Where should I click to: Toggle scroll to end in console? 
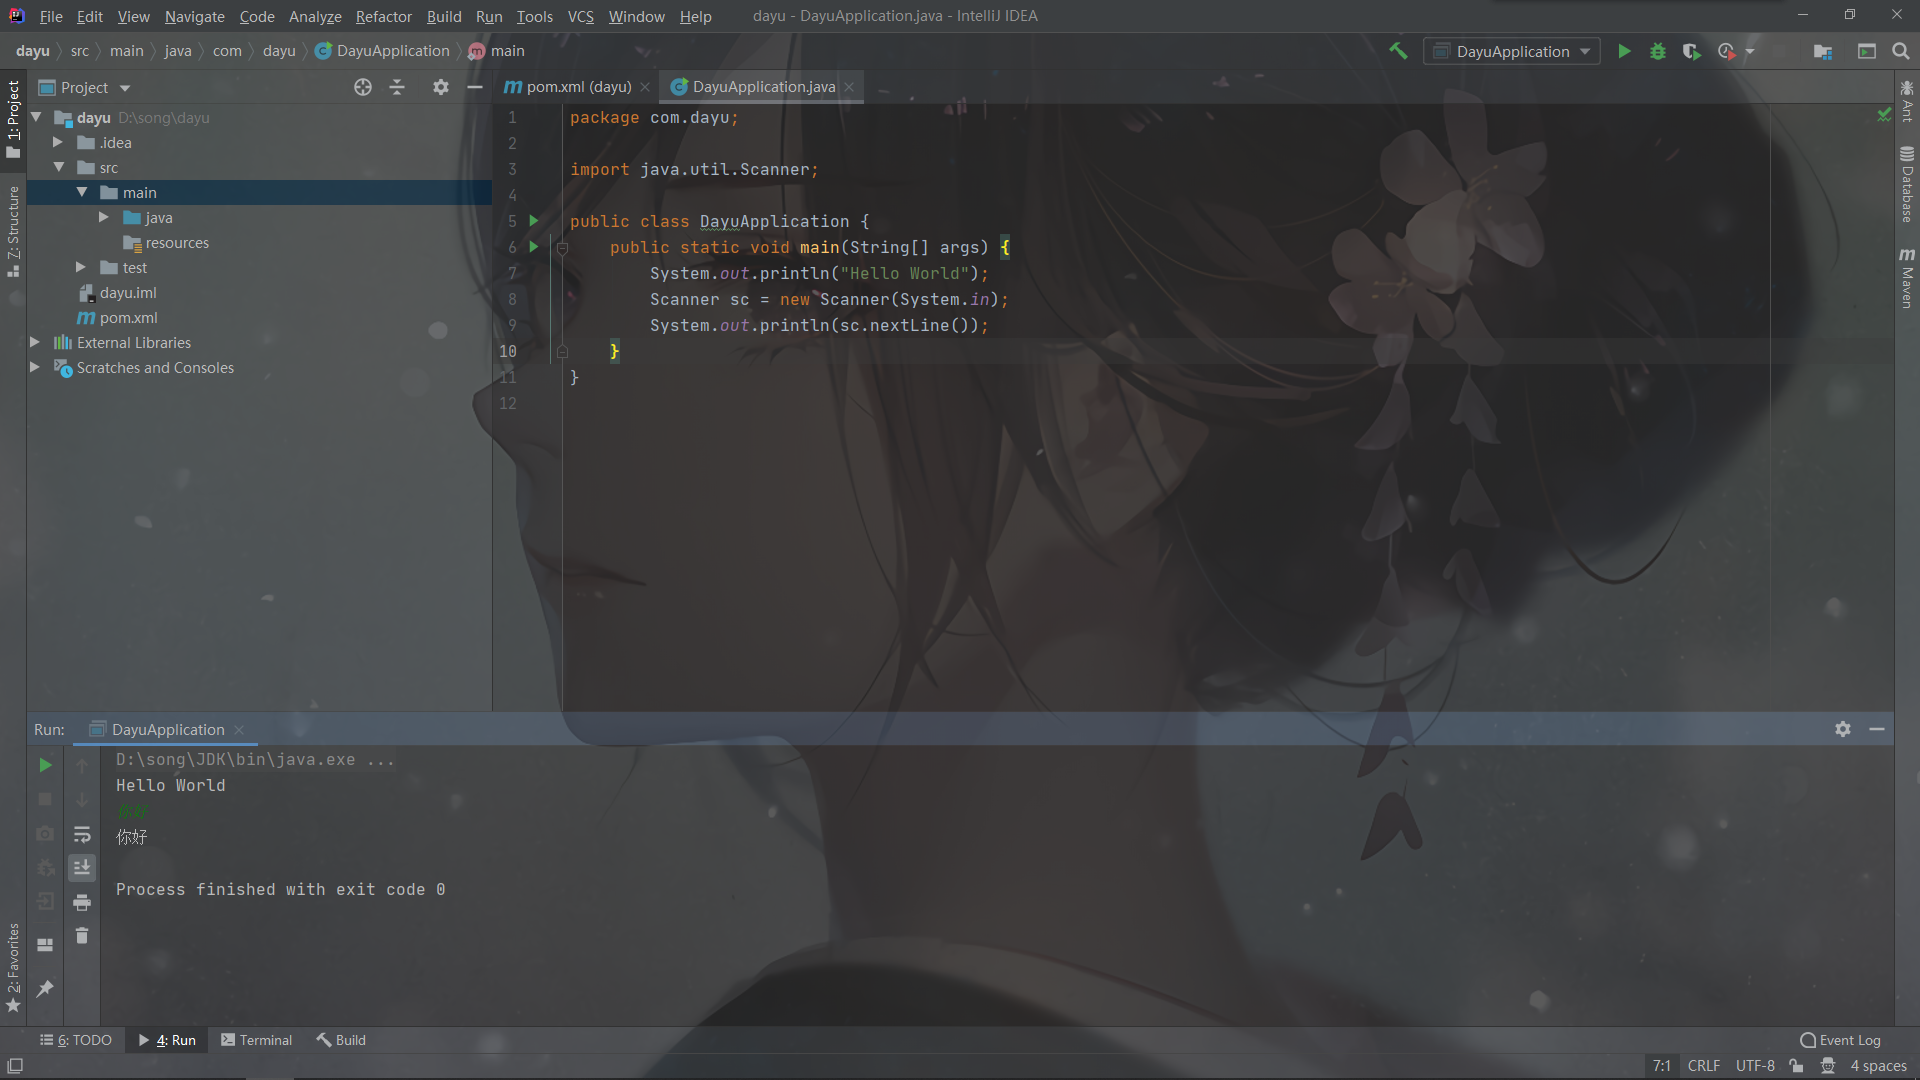pos(82,868)
